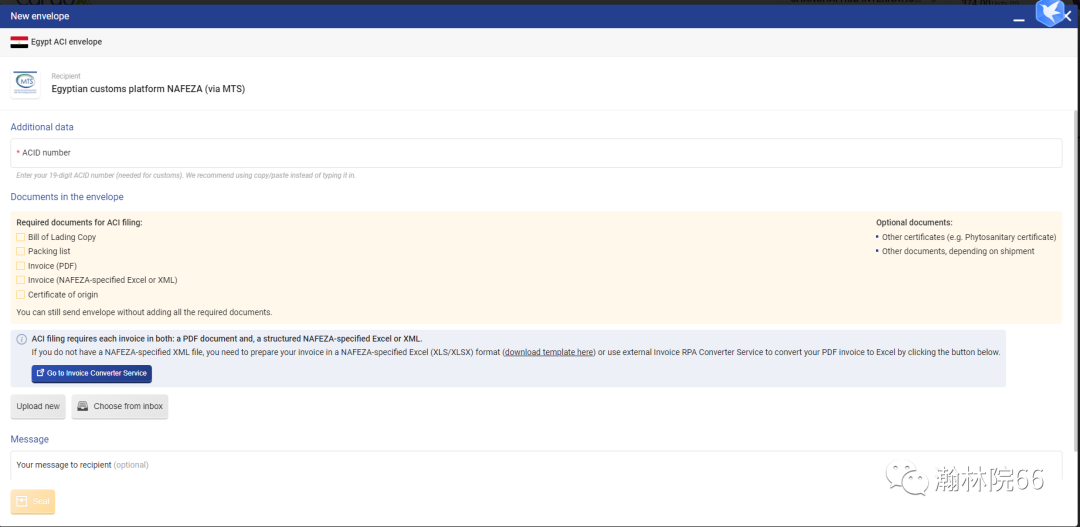Minimize the New envelope dialog

point(1018,18)
